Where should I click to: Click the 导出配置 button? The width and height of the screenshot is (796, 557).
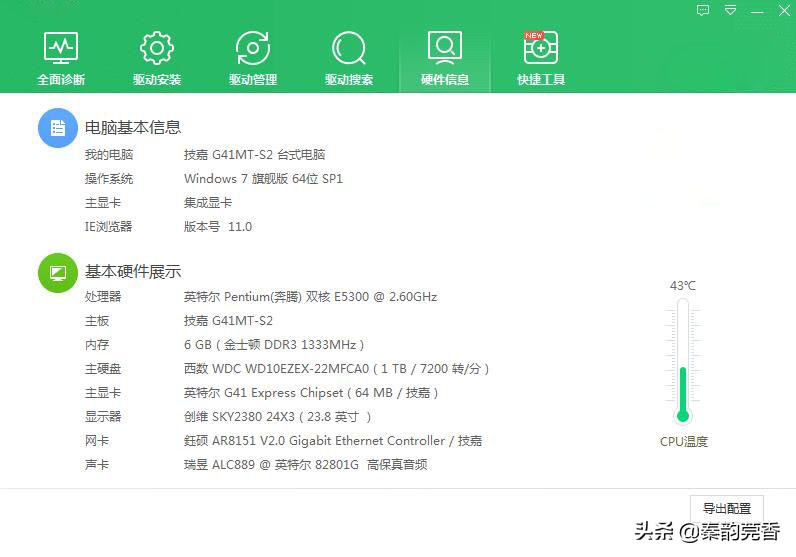pyautogui.click(x=726, y=508)
